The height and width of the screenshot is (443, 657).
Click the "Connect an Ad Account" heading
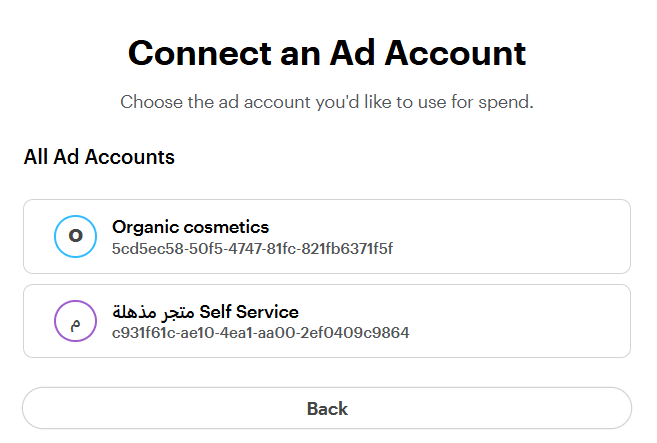(x=327, y=52)
